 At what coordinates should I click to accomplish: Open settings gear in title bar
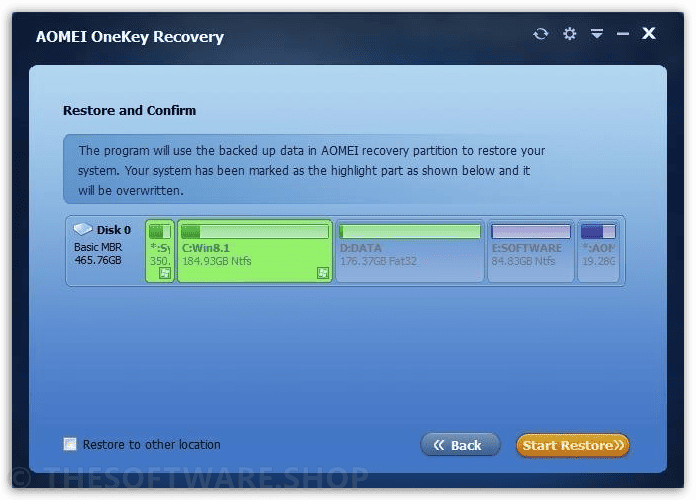pyautogui.click(x=569, y=34)
